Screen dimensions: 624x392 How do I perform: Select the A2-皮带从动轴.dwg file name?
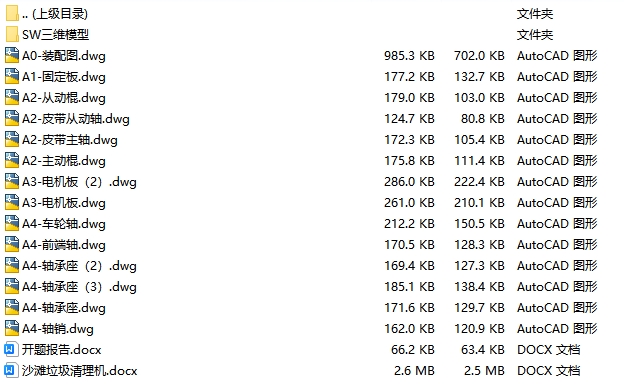click(76, 119)
